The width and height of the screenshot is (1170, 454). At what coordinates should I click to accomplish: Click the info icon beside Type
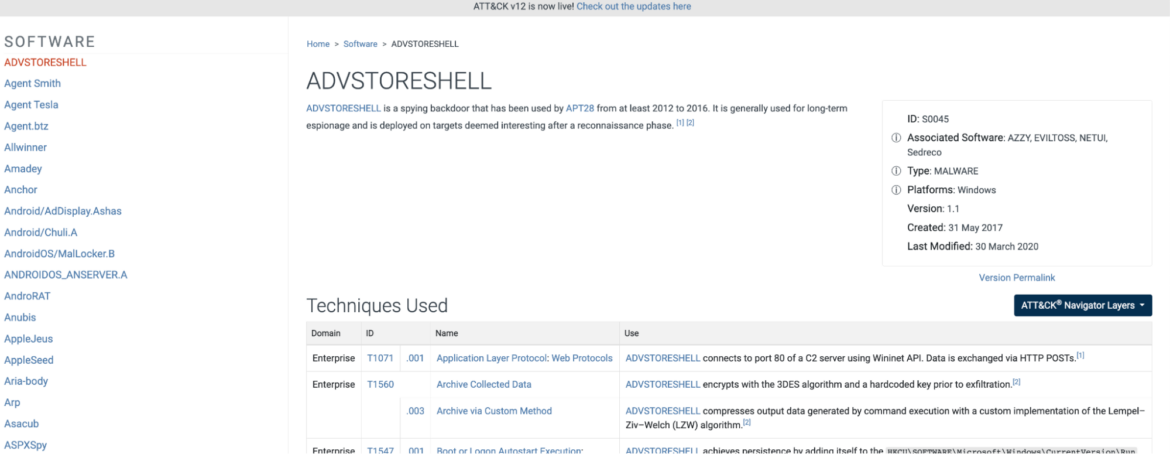(x=896, y=171)
